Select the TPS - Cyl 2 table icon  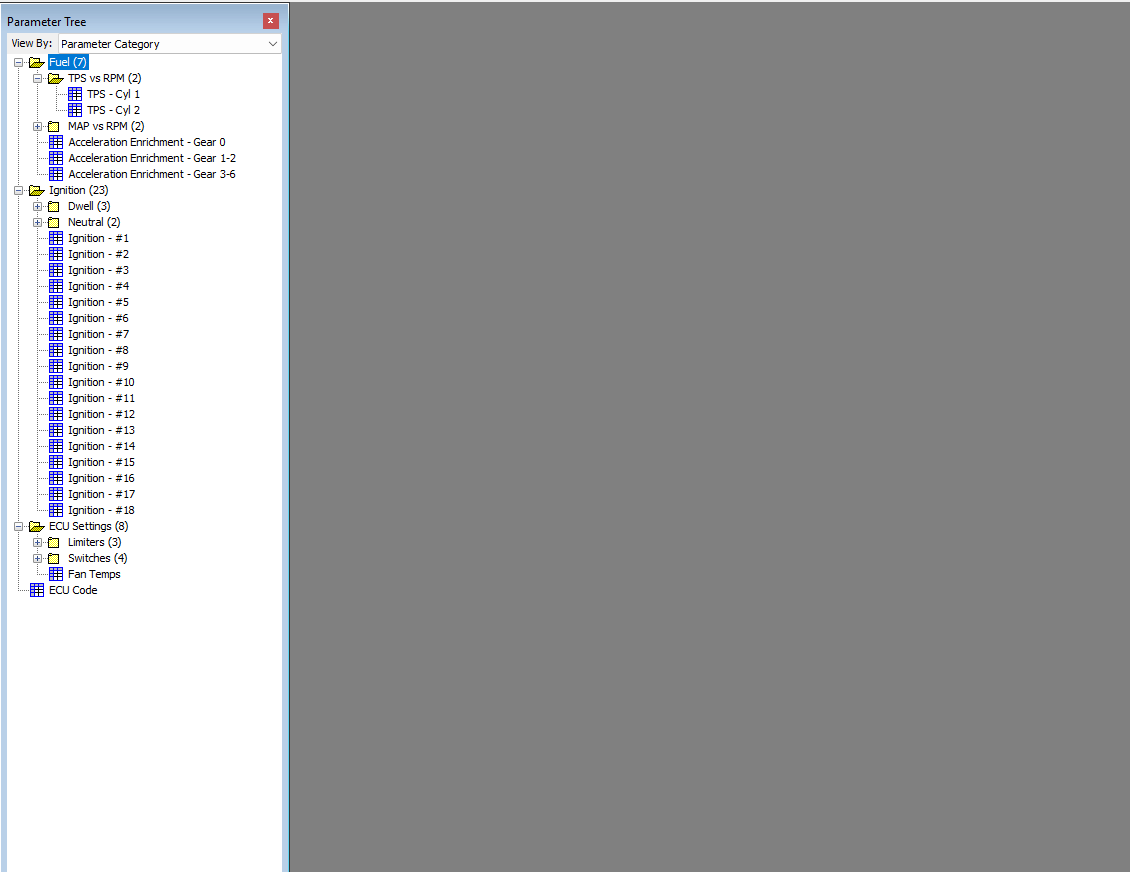75,110
